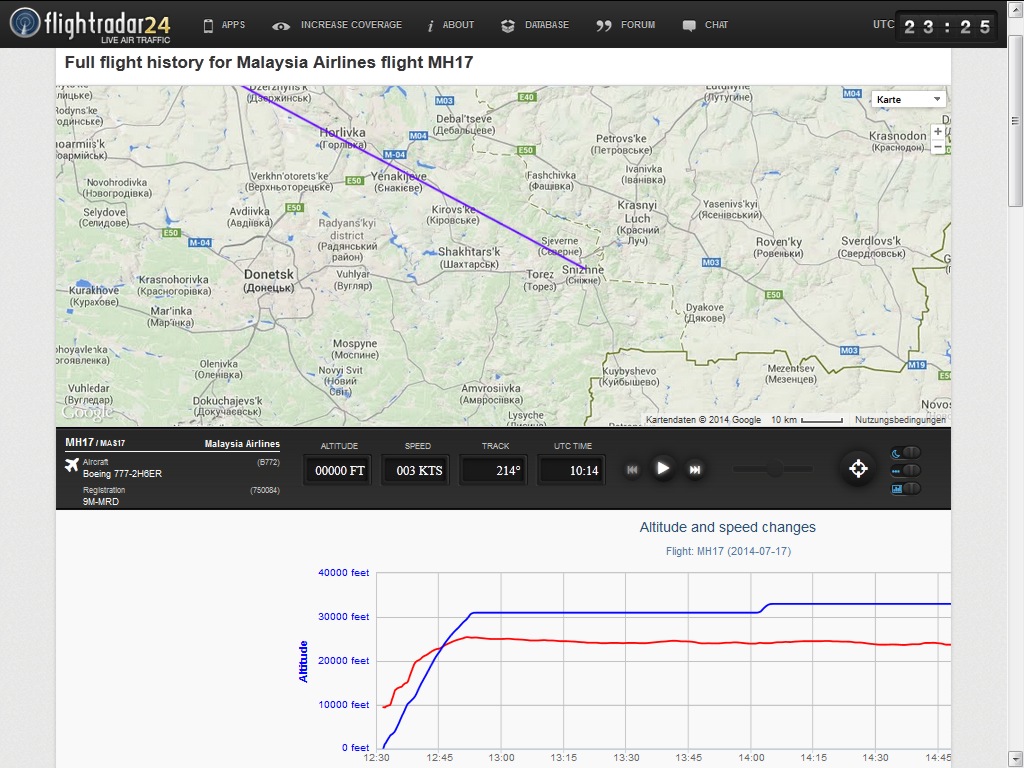Click the Nutzungsbedingungen link on the map
This screenshot has width=1024, height=768.
pyautogui.click(x=899, y=420)
